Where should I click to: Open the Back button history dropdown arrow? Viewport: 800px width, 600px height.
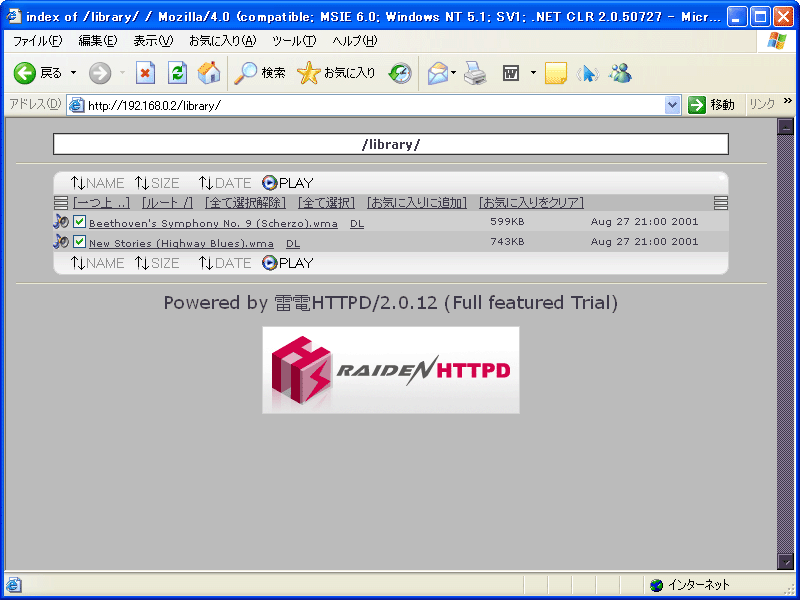tap(73, 73)
